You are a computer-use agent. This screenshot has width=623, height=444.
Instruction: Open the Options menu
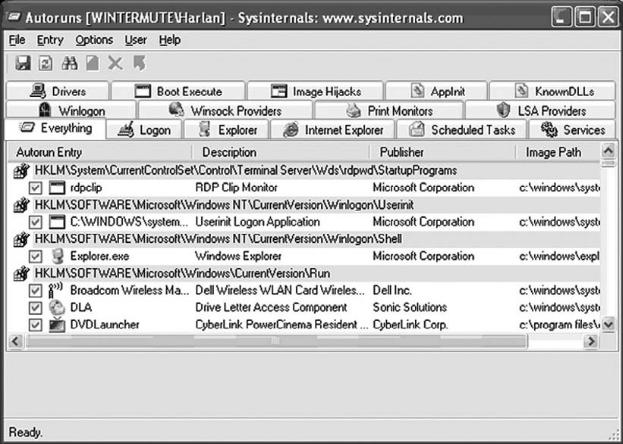(x=94, y=40)
